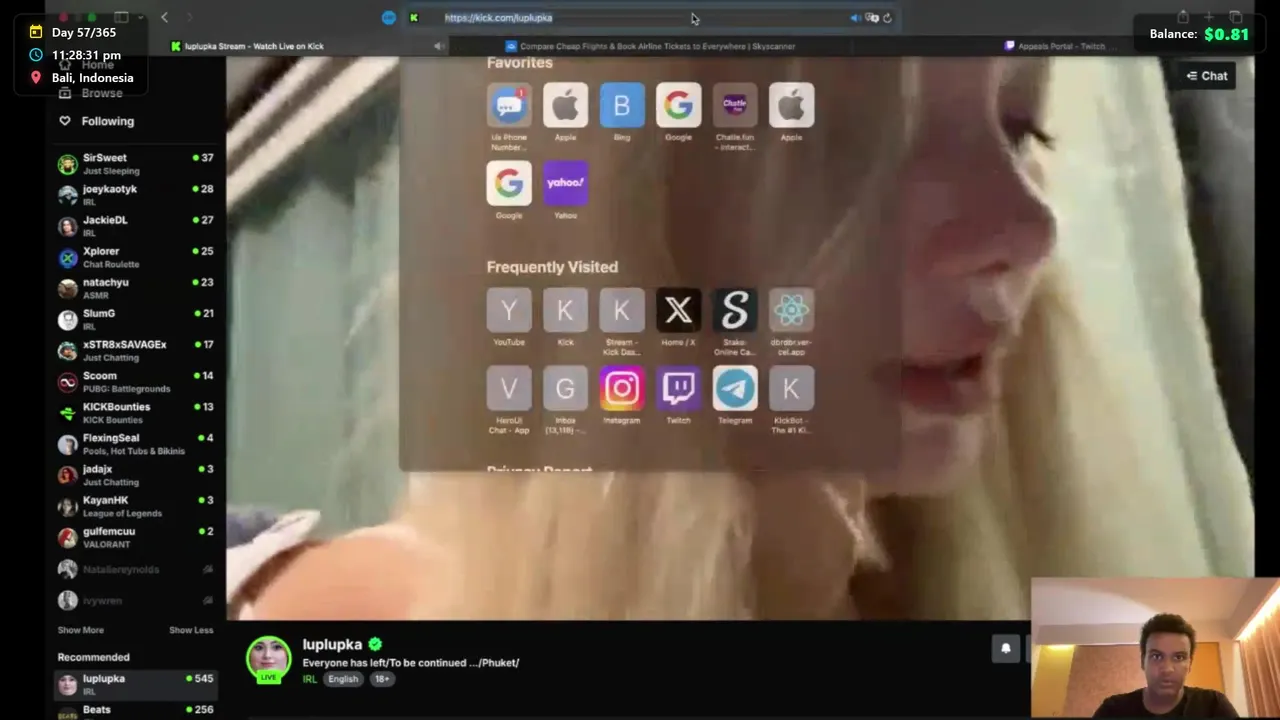Open the Google favorite in the top row

click(678, 106)
